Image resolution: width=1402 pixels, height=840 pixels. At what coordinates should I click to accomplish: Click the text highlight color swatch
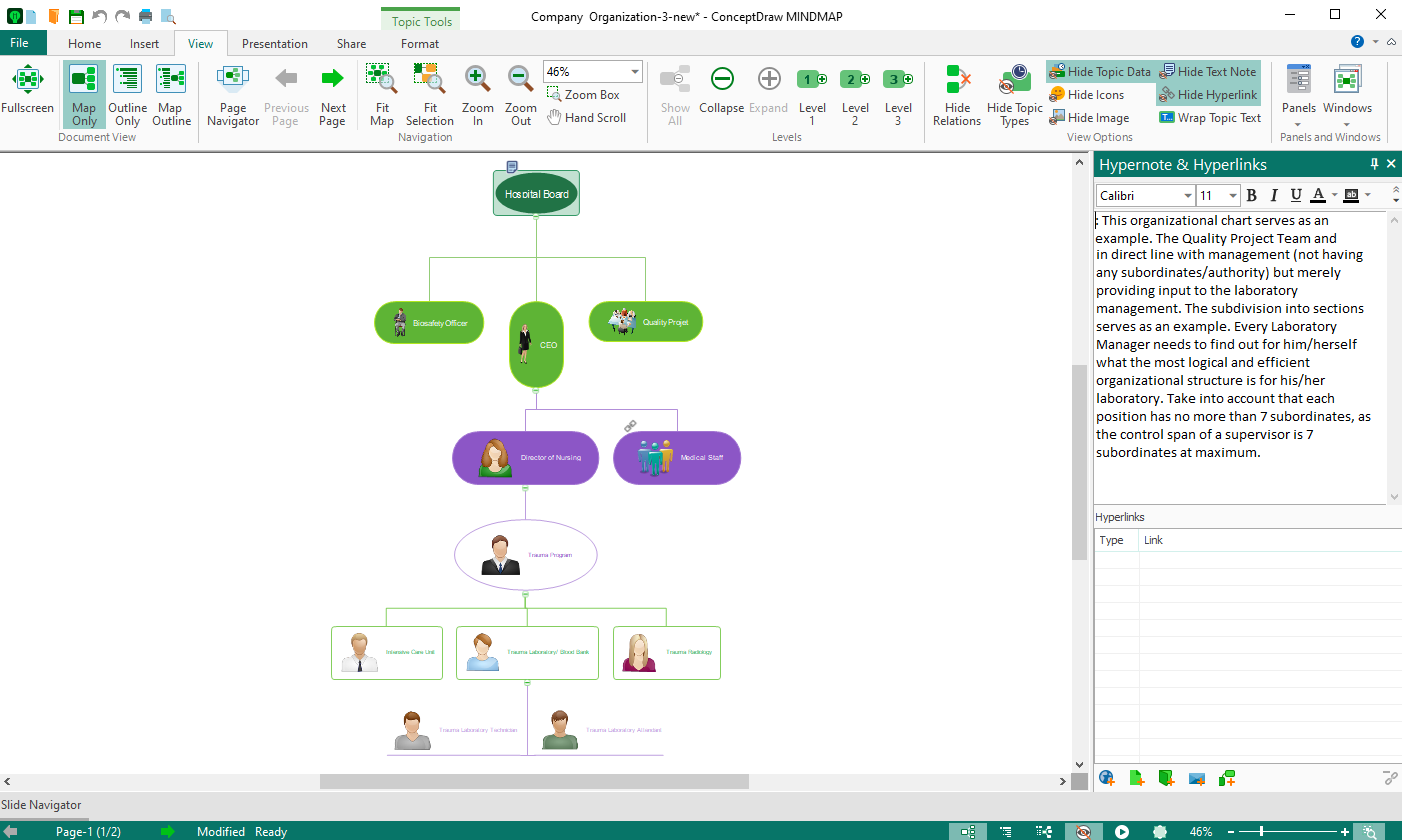pyautogui.click(x=1351, y=196)
